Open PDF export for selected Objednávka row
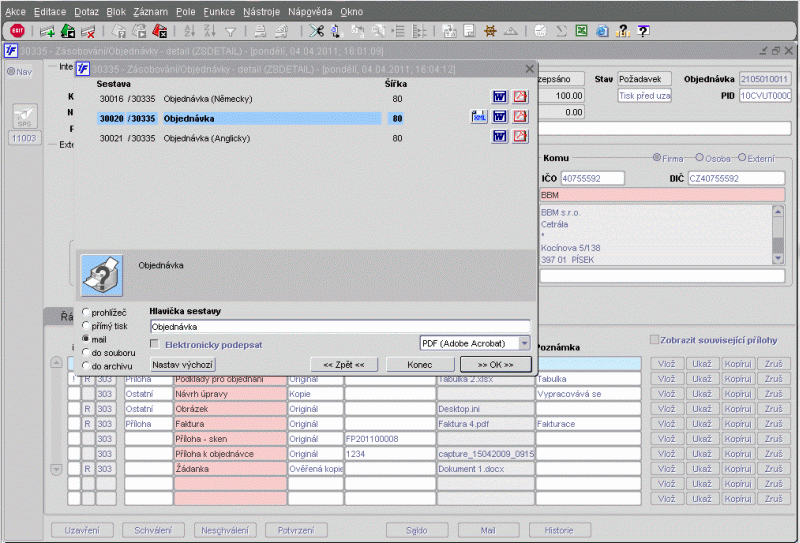800x543 pixels. point(520,116)
